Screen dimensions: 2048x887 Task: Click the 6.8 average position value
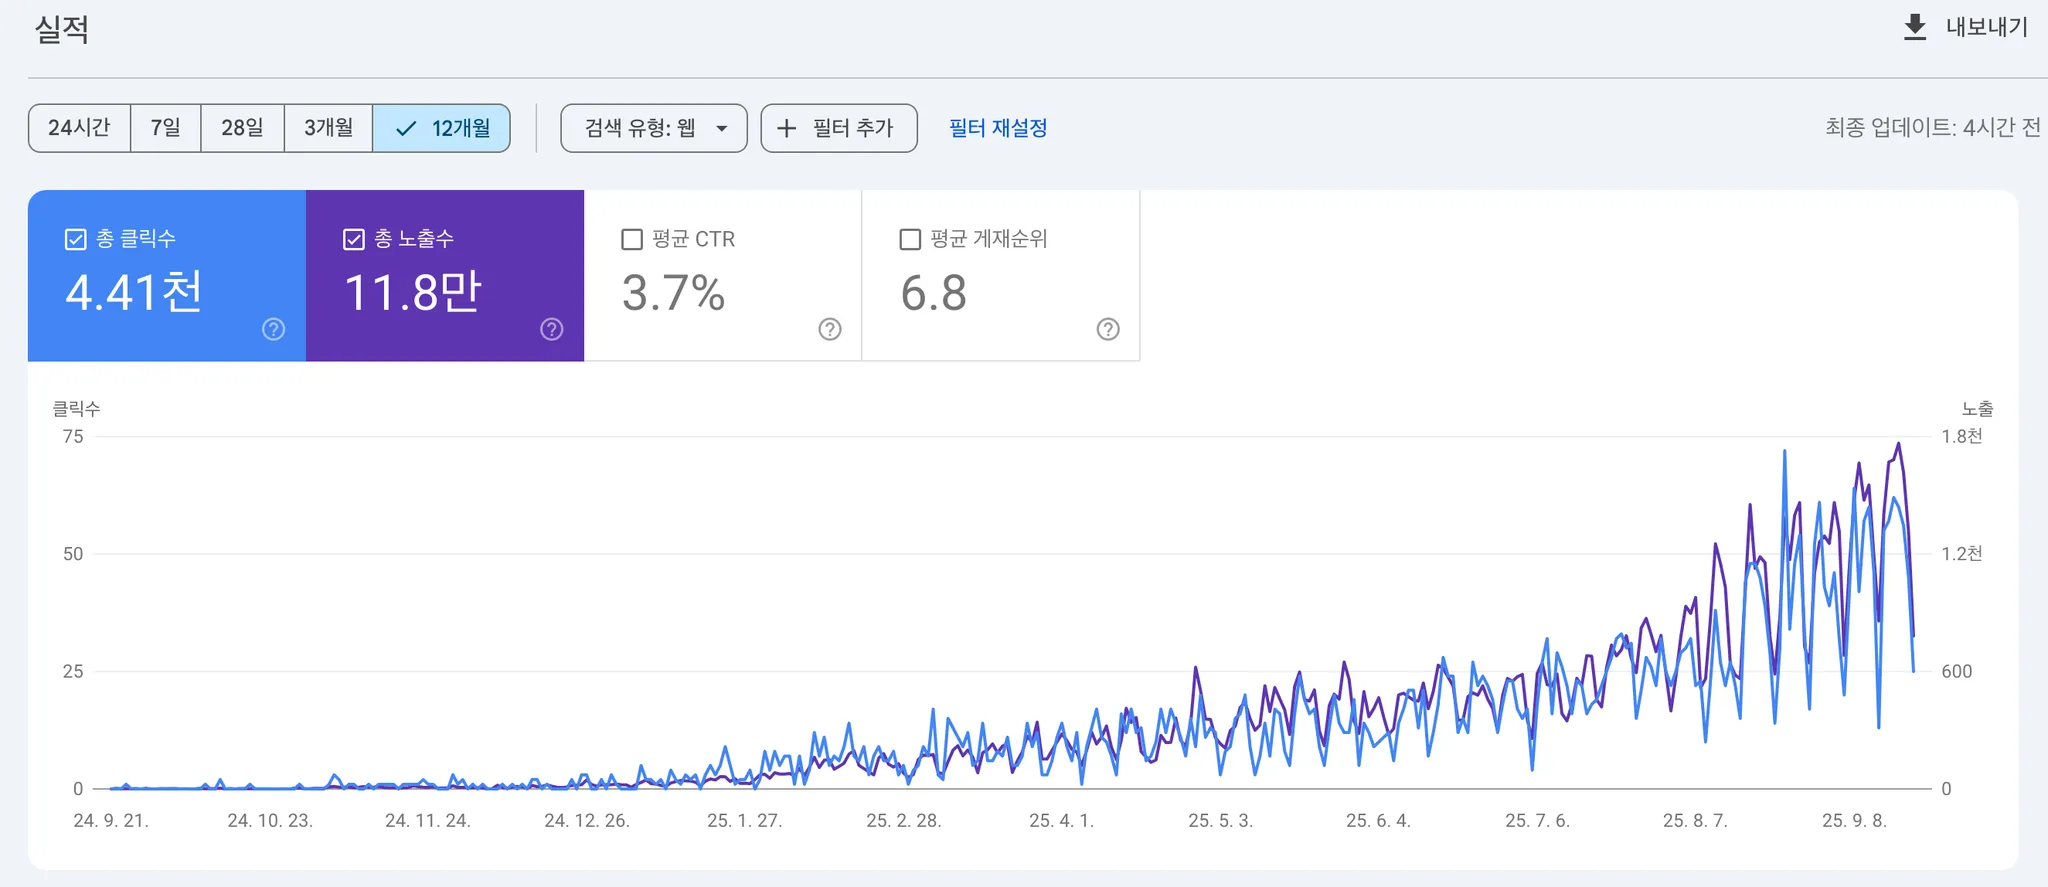pyautogui.click(x=933, y=293)
